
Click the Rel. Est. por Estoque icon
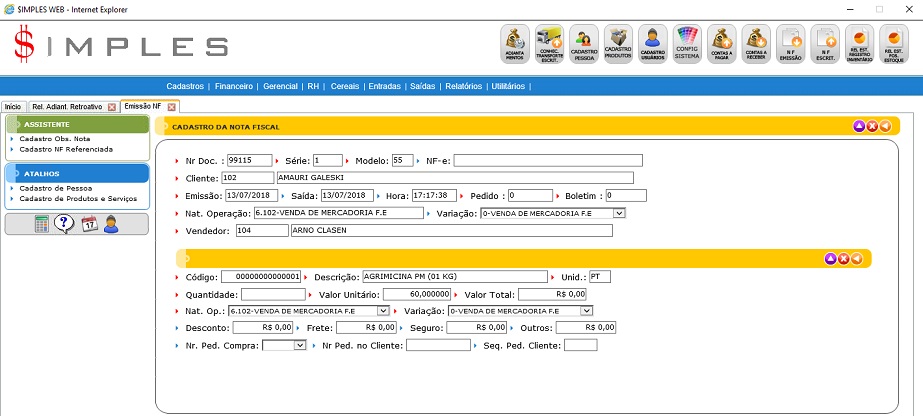tap(894, 45)
